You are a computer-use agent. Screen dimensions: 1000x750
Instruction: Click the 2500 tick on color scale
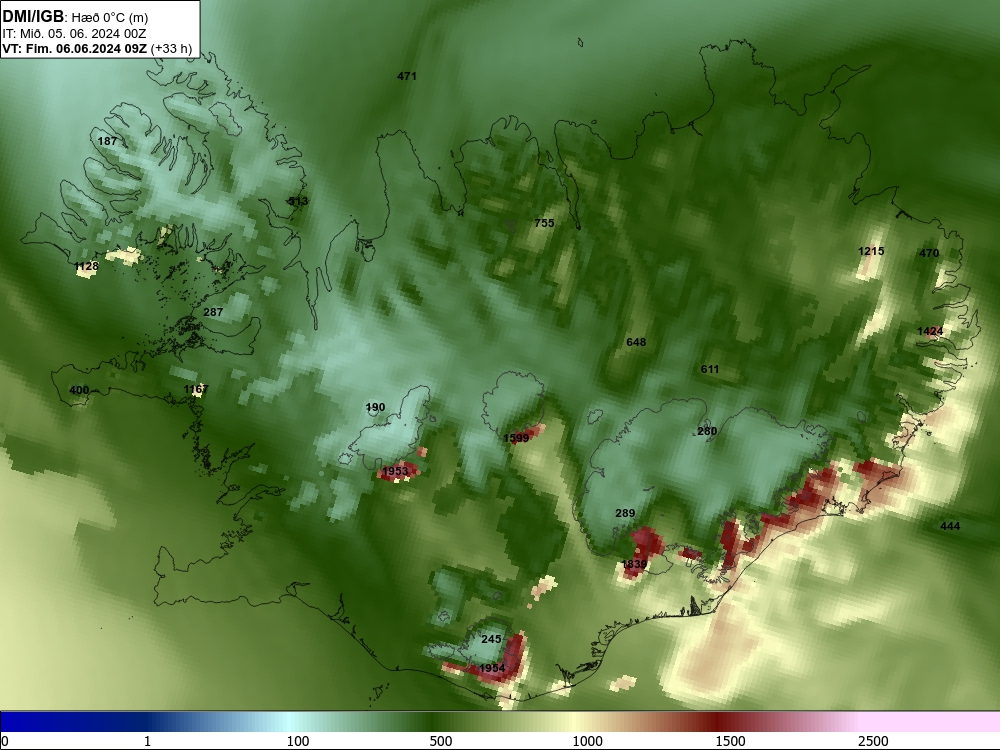coord(873,740)
